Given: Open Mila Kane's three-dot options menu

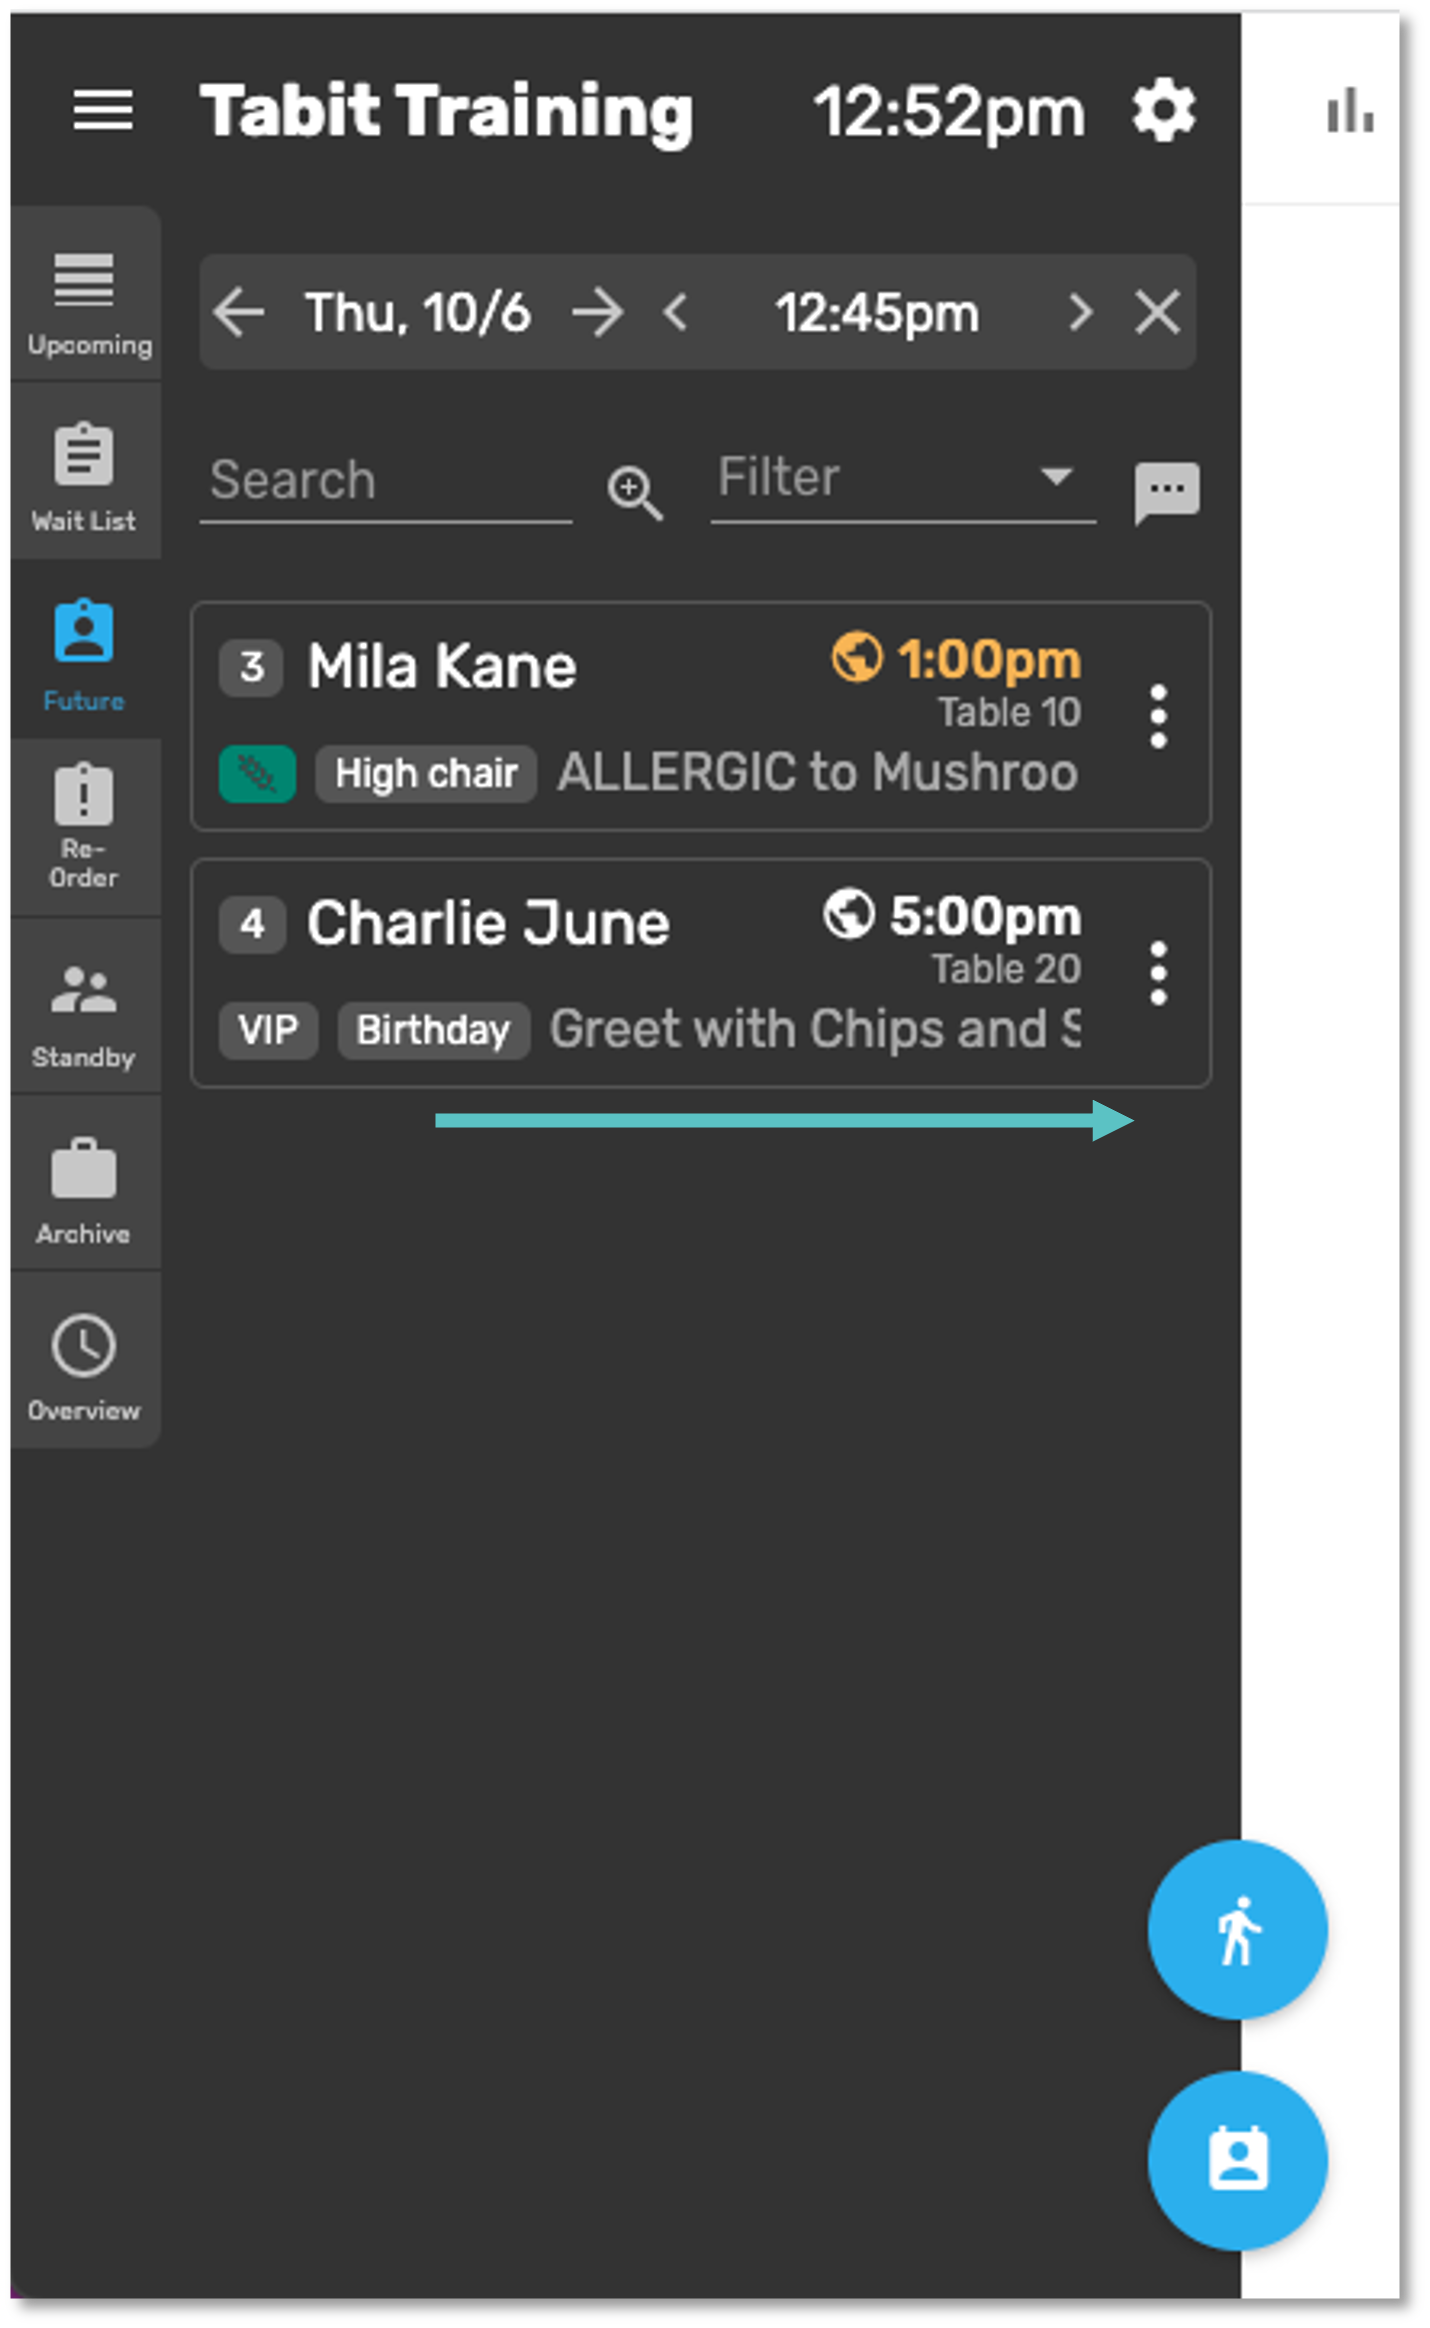Looking at the screenshot, I should (1158, 716).
